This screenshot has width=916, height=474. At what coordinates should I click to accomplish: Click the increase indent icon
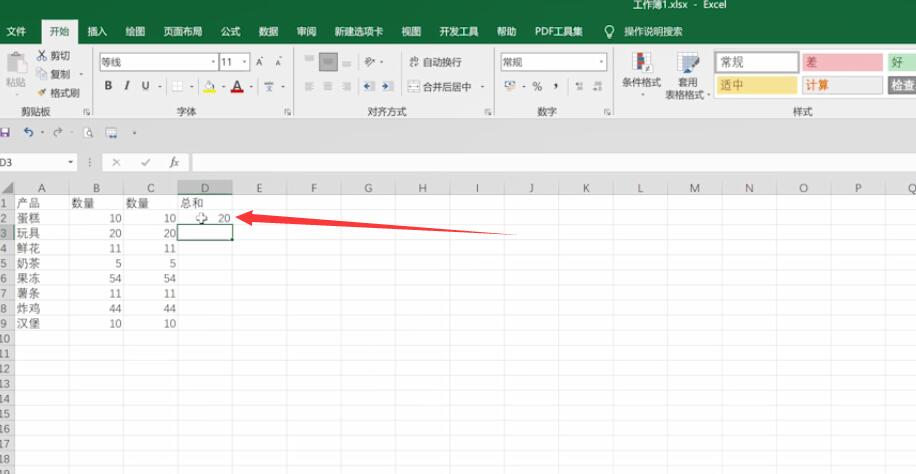[x=387, y=87]
